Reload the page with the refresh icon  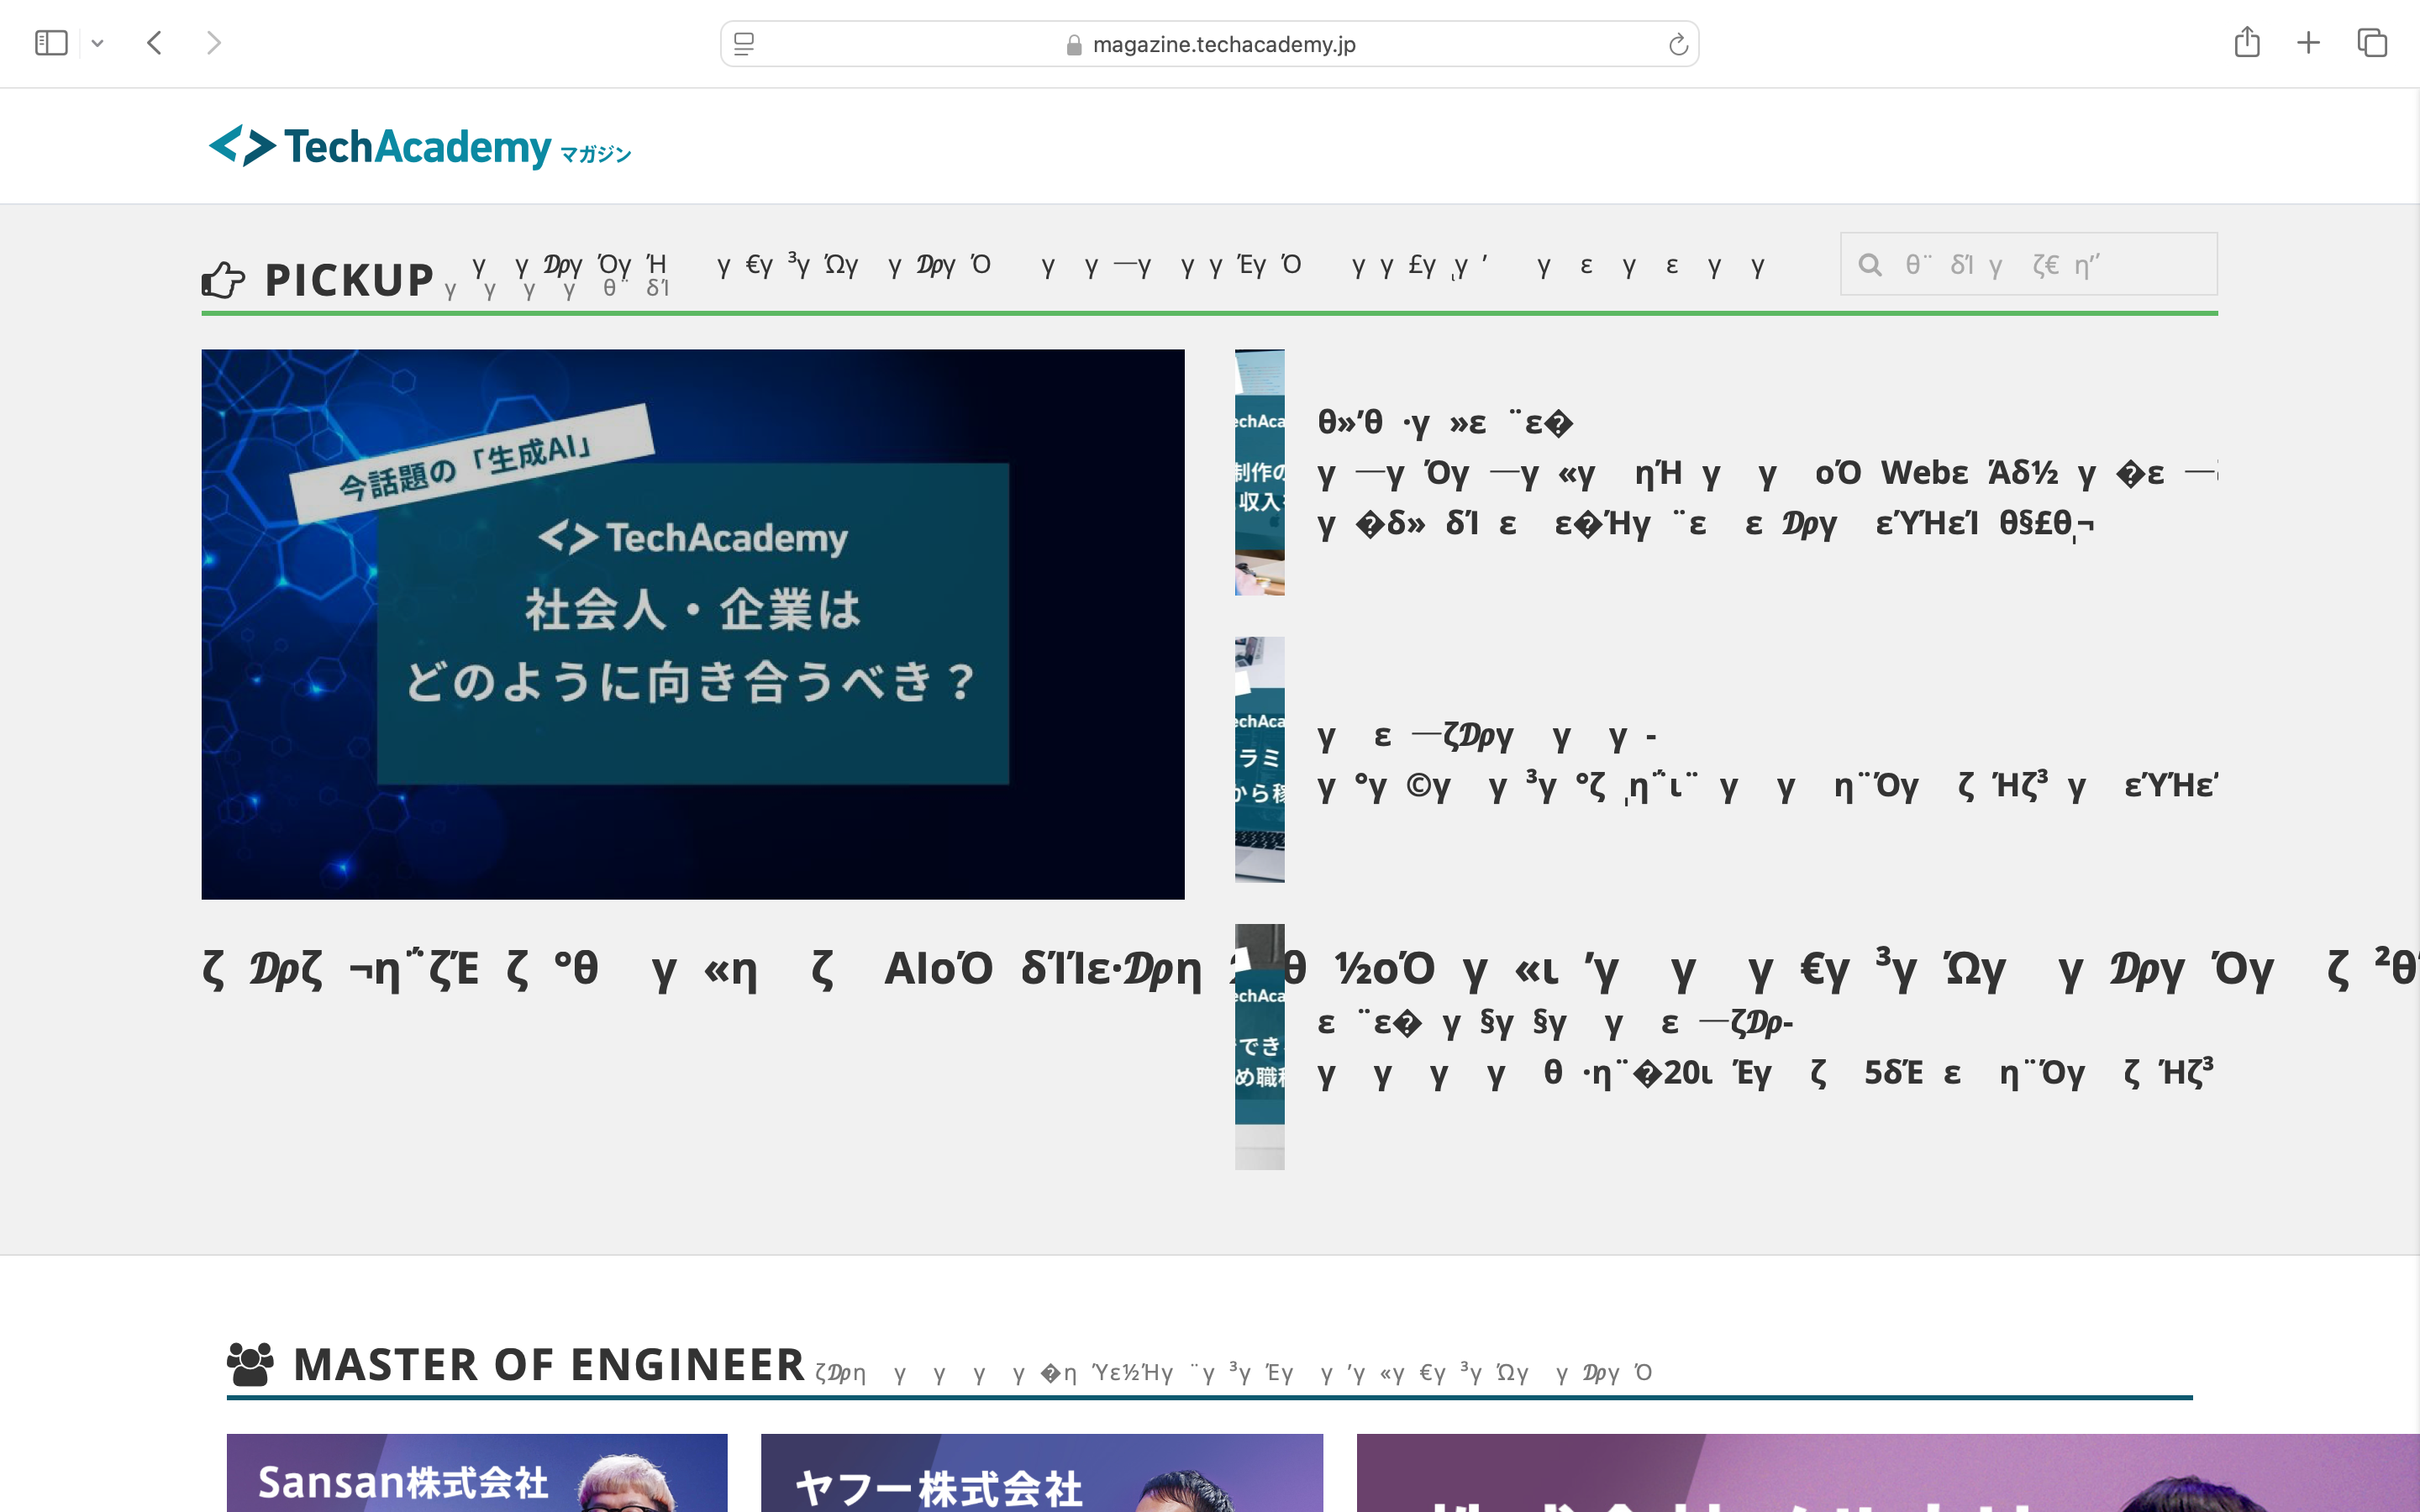(x=1678, y=44)
